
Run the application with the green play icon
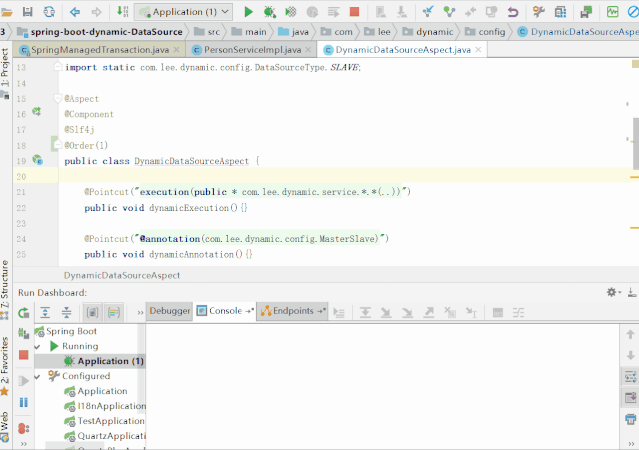[248, 12]
